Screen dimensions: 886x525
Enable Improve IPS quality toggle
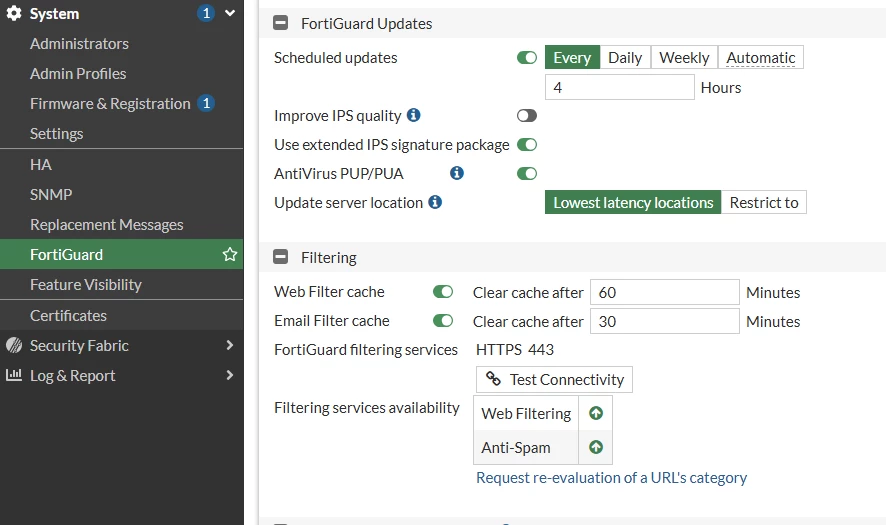pos(527,116)
